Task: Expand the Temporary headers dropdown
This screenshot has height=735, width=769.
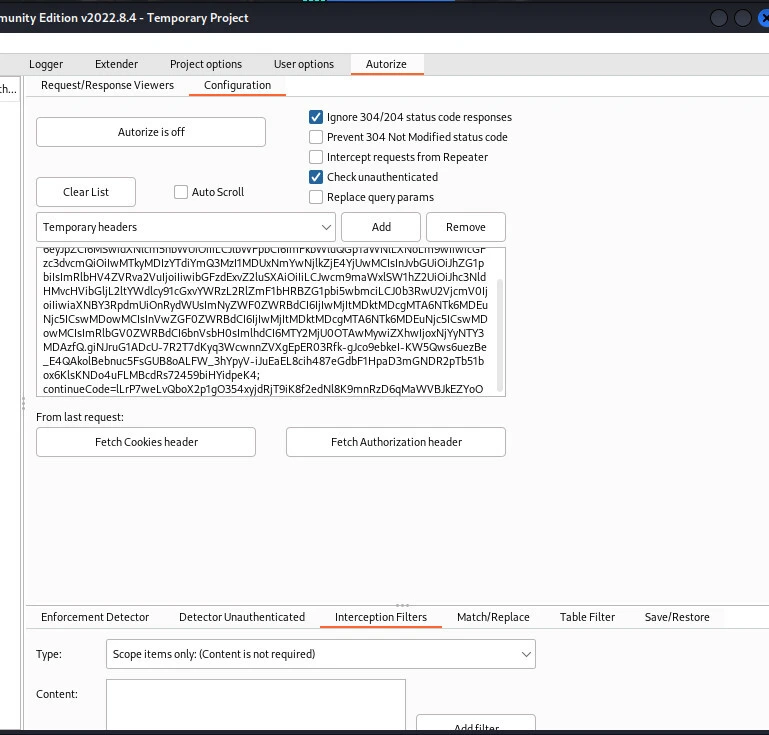Action: [186, 227]
